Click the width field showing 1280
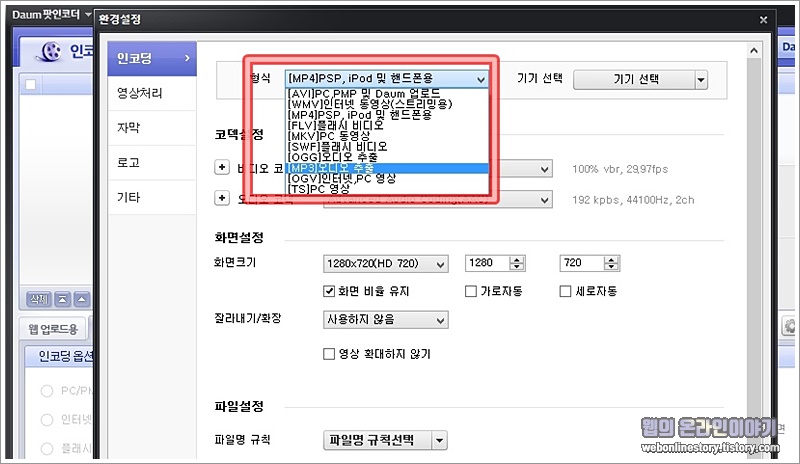Viewport: 800px width, 464px height. point(487,263)
